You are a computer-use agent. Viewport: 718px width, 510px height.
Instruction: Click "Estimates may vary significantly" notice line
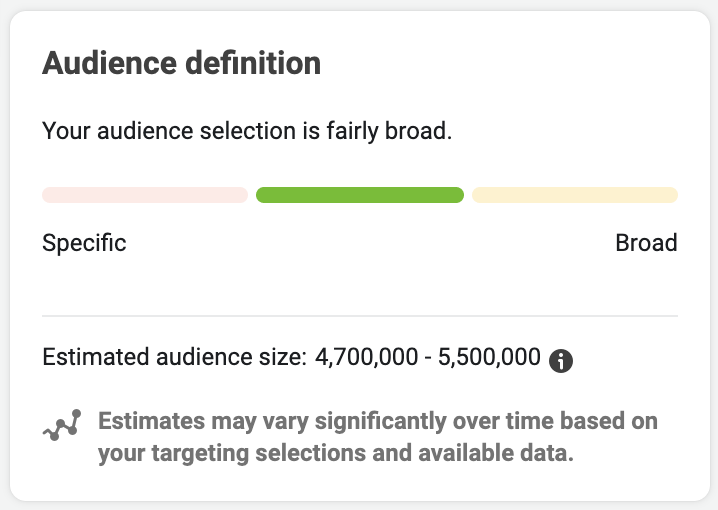pos(378,421)
